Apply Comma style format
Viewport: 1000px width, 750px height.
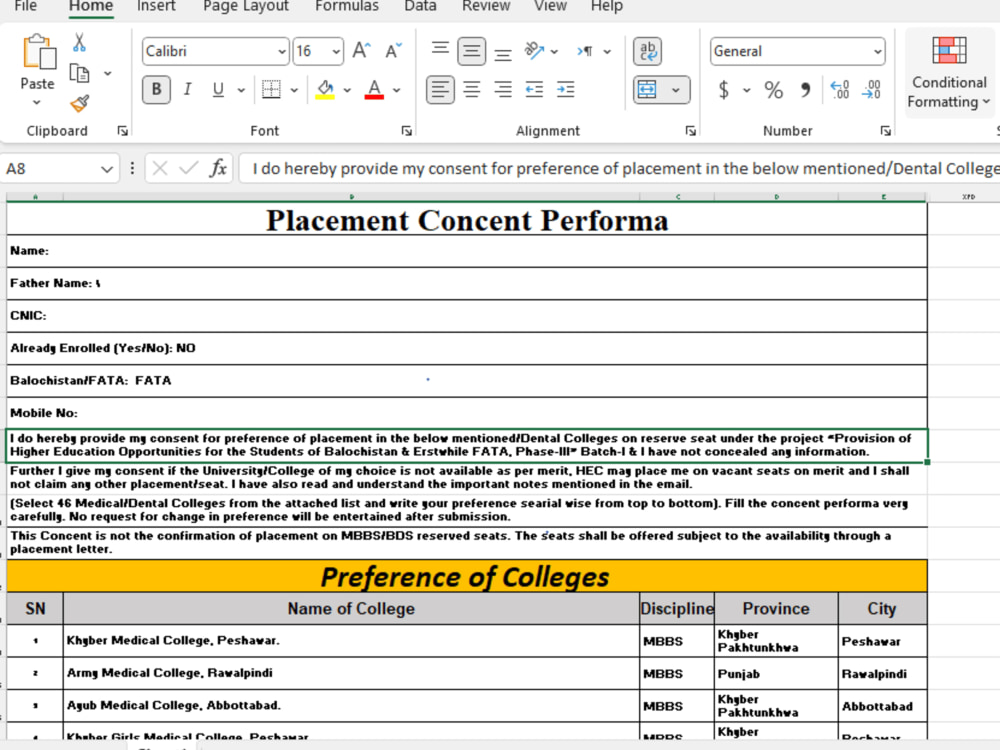click(x=805, y=90)
